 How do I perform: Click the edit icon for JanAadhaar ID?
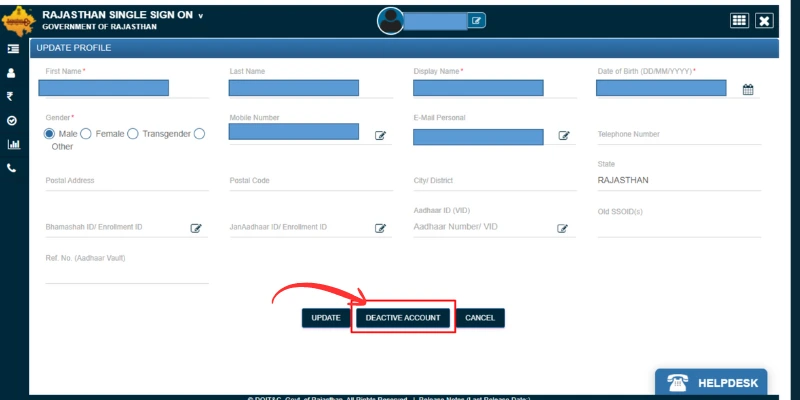[380, 228]
